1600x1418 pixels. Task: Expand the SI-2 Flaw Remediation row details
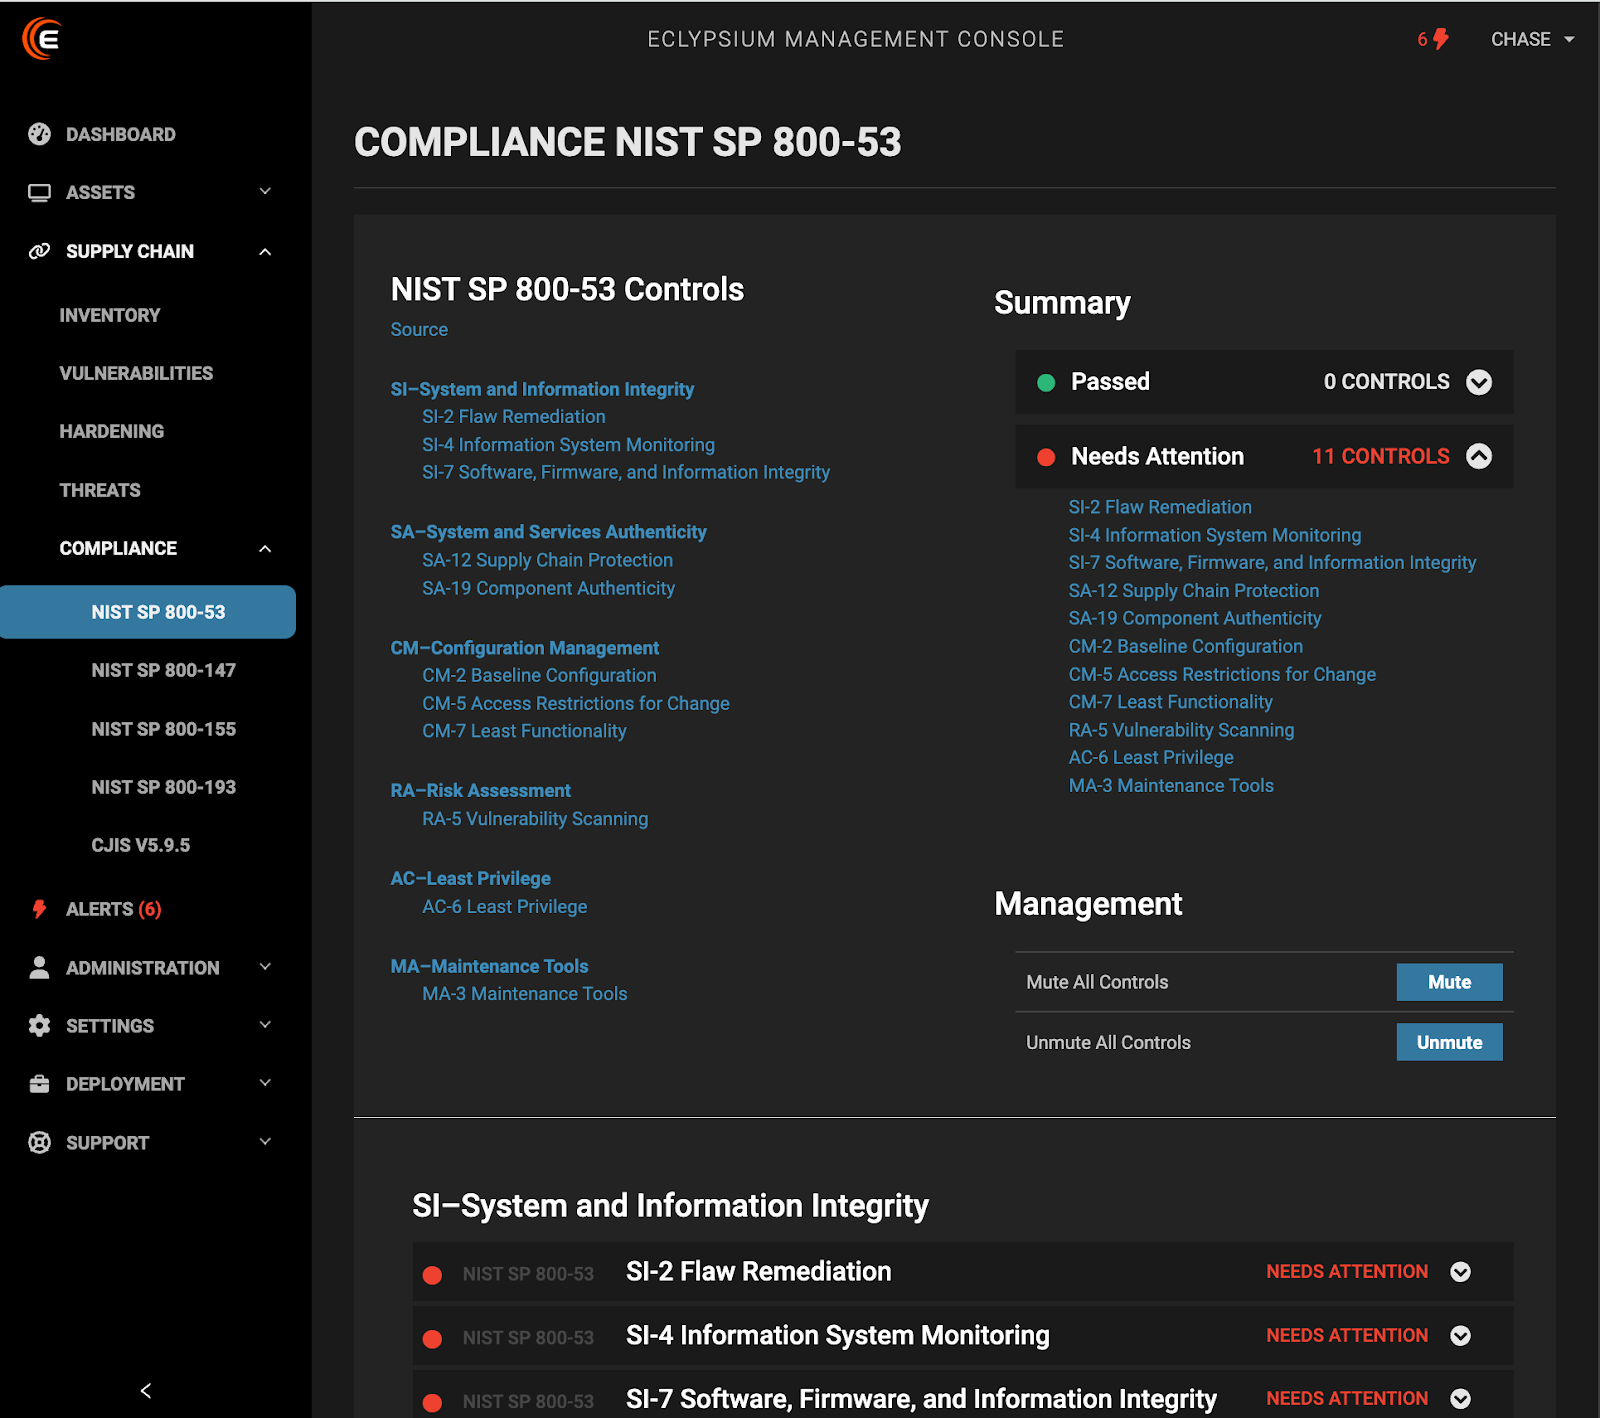1461,1272
